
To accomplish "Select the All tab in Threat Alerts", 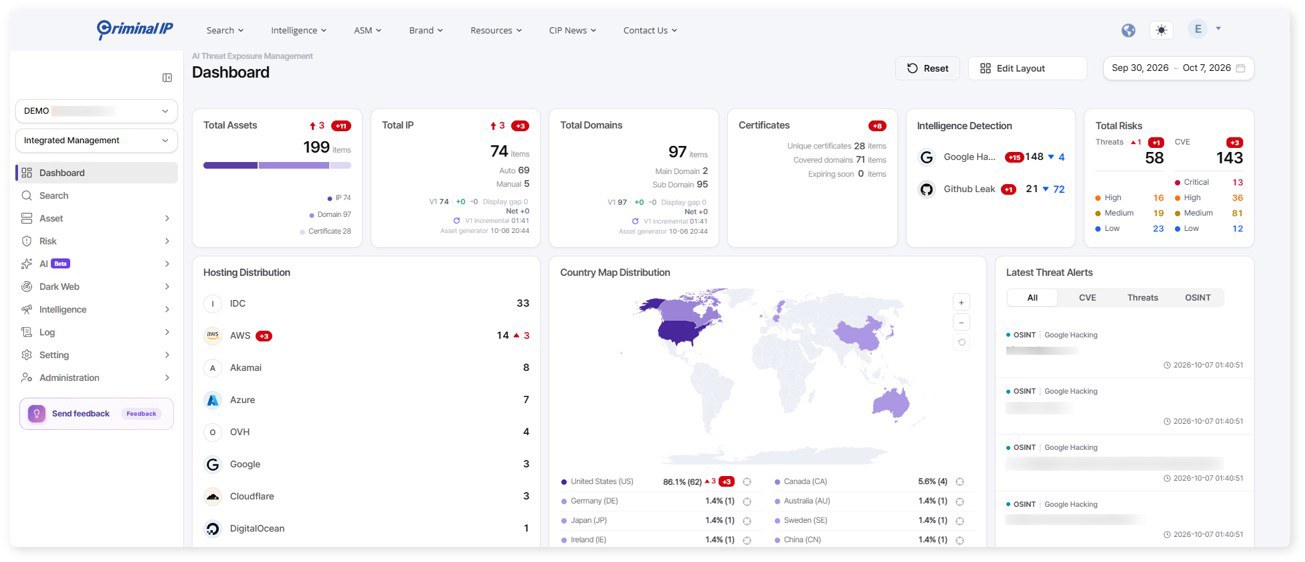I will pos(1032,297).
